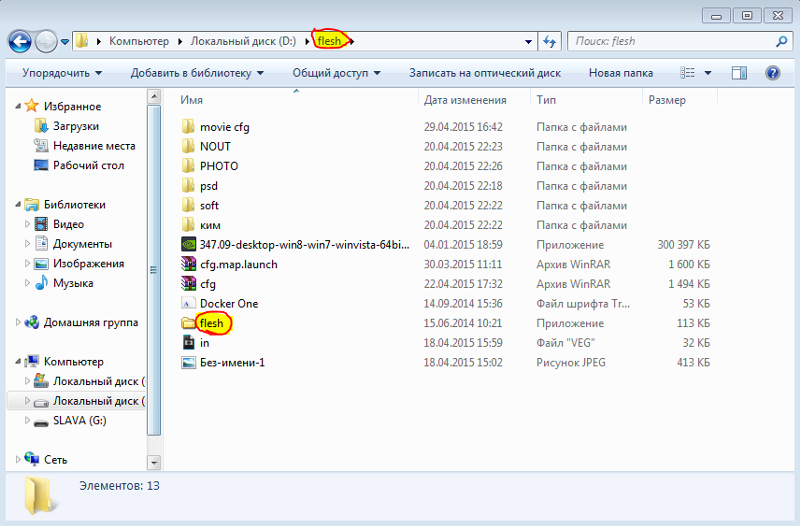Screen dimensions: 800x526
Task: Click date 29.04.2015 16:42 of movie cfg
Action: (463, 127)
